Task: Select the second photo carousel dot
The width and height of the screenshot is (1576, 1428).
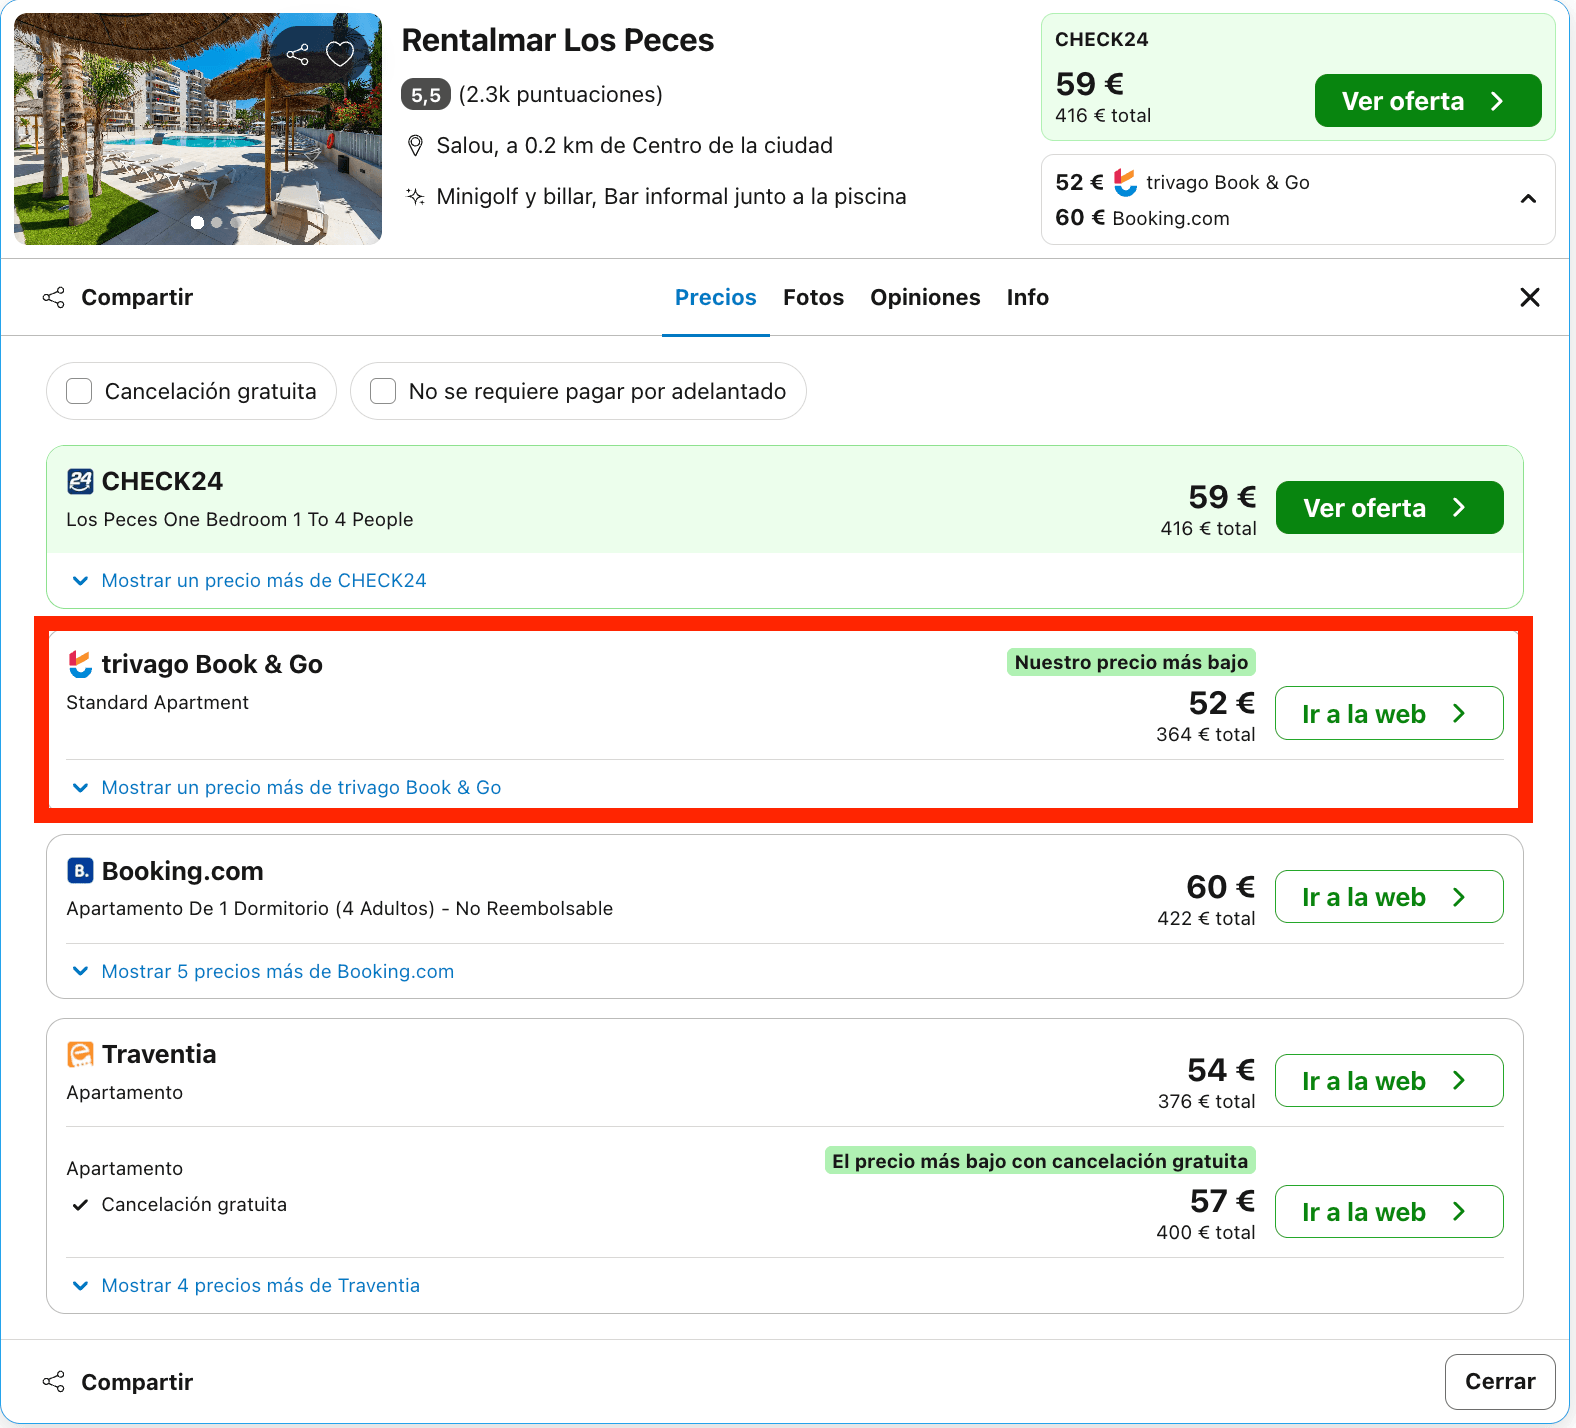Action: (217, 223)
